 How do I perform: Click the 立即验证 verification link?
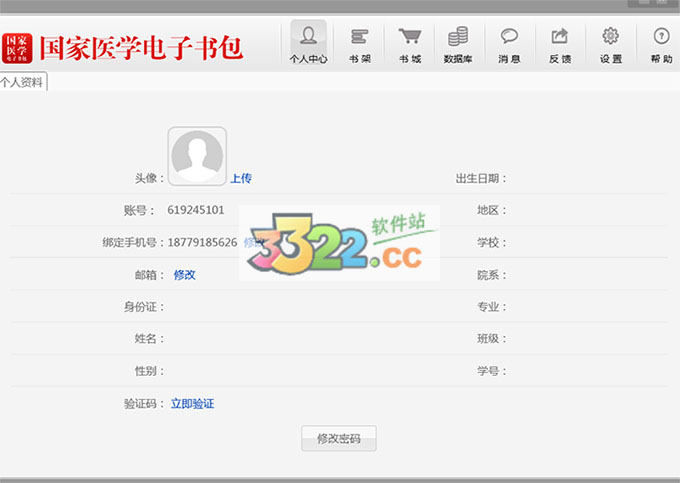[193, 404]
